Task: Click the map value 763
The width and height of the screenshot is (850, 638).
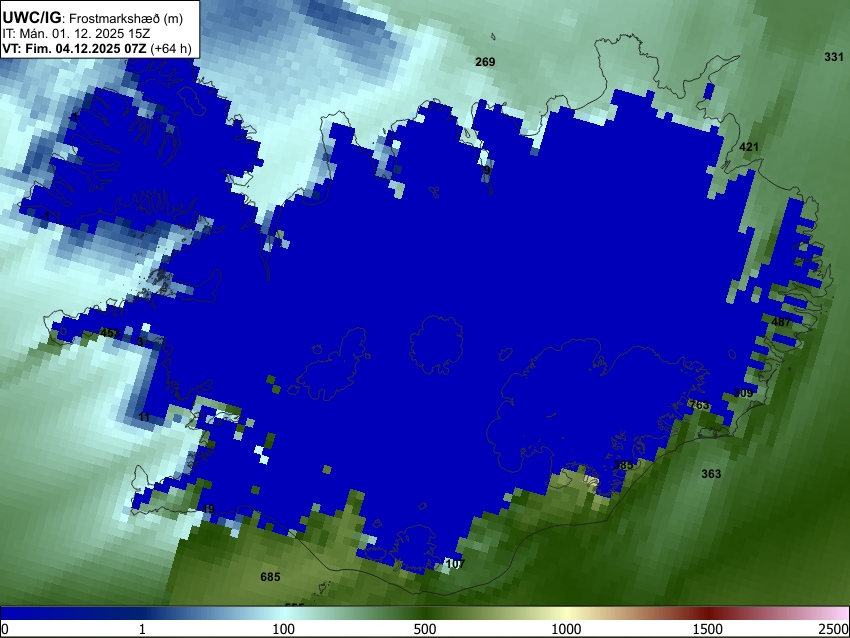Action: pyautogui.click(x=699, y=405)
